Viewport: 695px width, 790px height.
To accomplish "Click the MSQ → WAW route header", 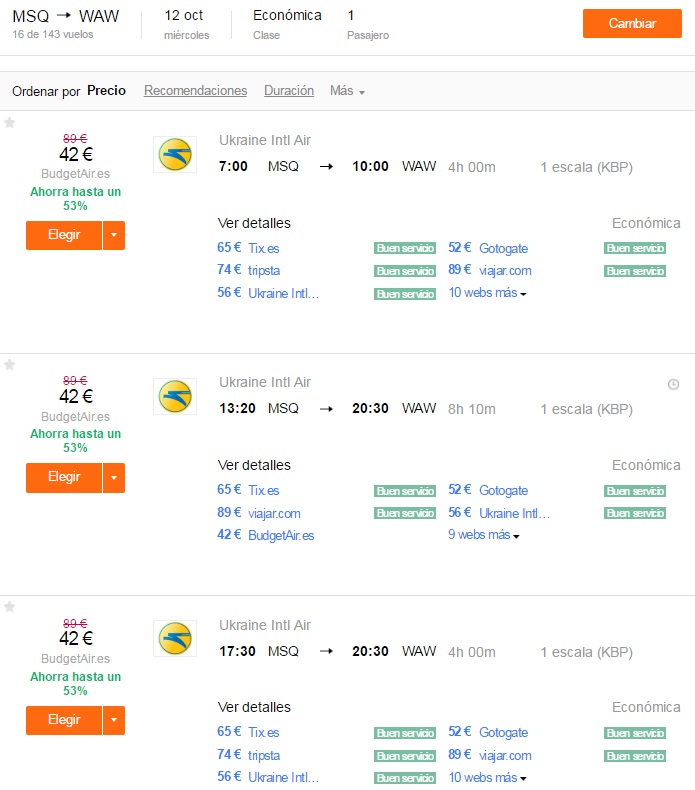I will coord(66,16).
